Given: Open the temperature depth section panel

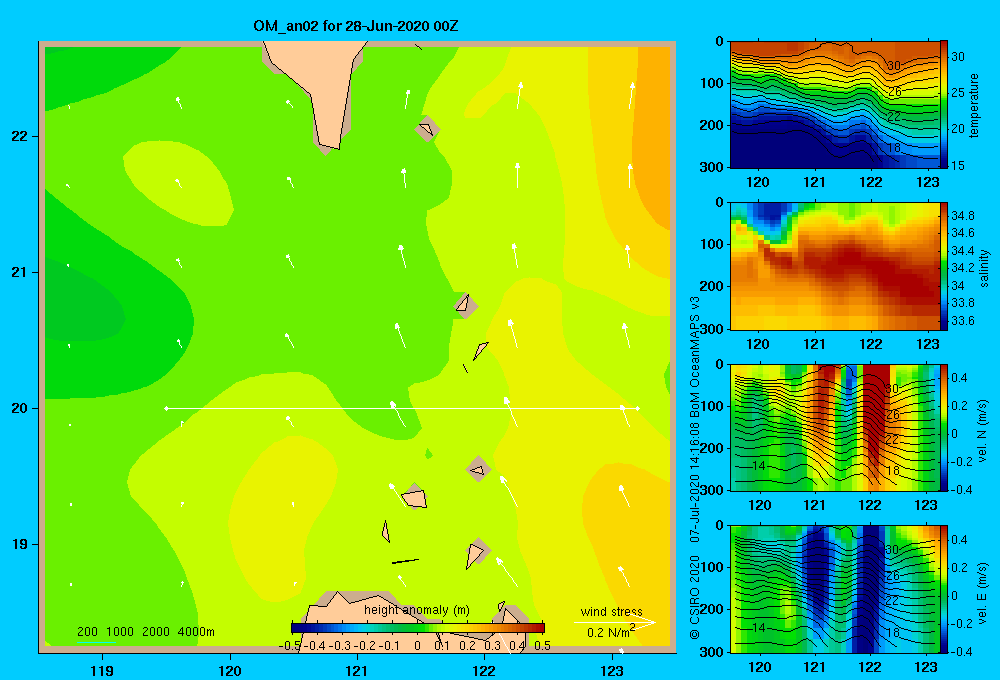Looking at the screenshot, I should (x=835, y=105).
